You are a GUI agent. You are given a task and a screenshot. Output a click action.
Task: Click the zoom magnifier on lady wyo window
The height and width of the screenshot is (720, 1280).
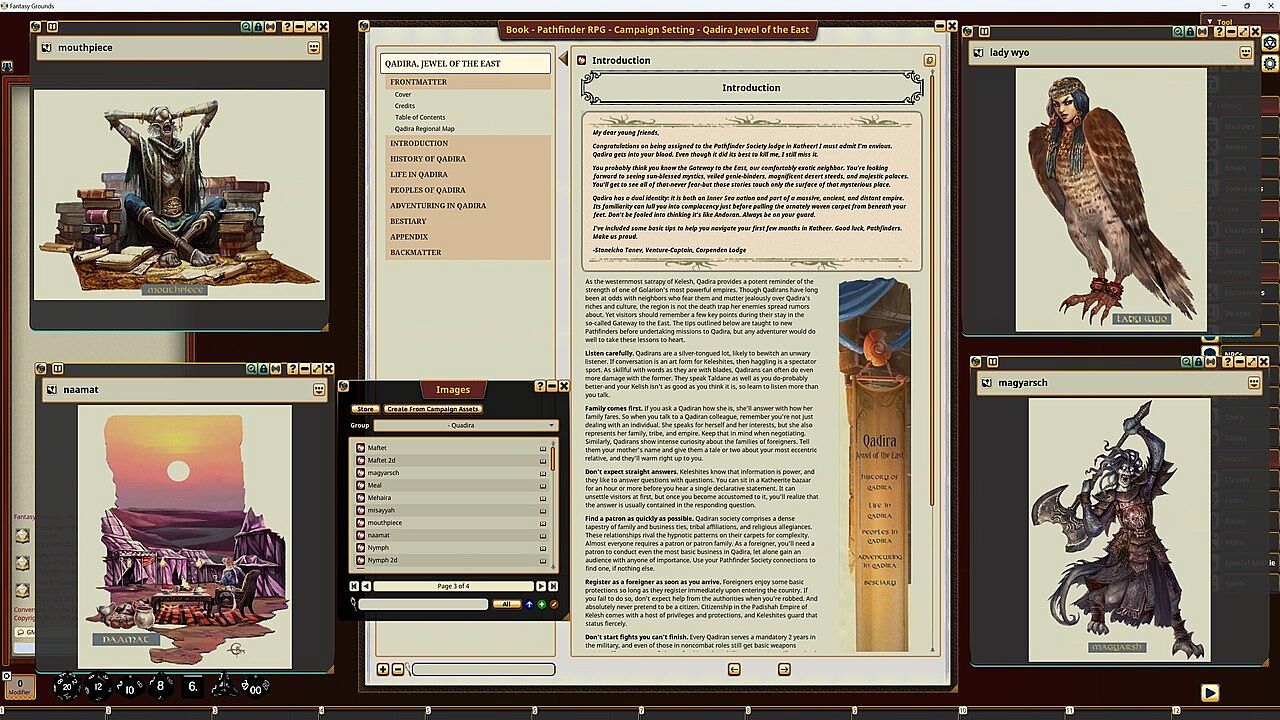(1179, 32)
